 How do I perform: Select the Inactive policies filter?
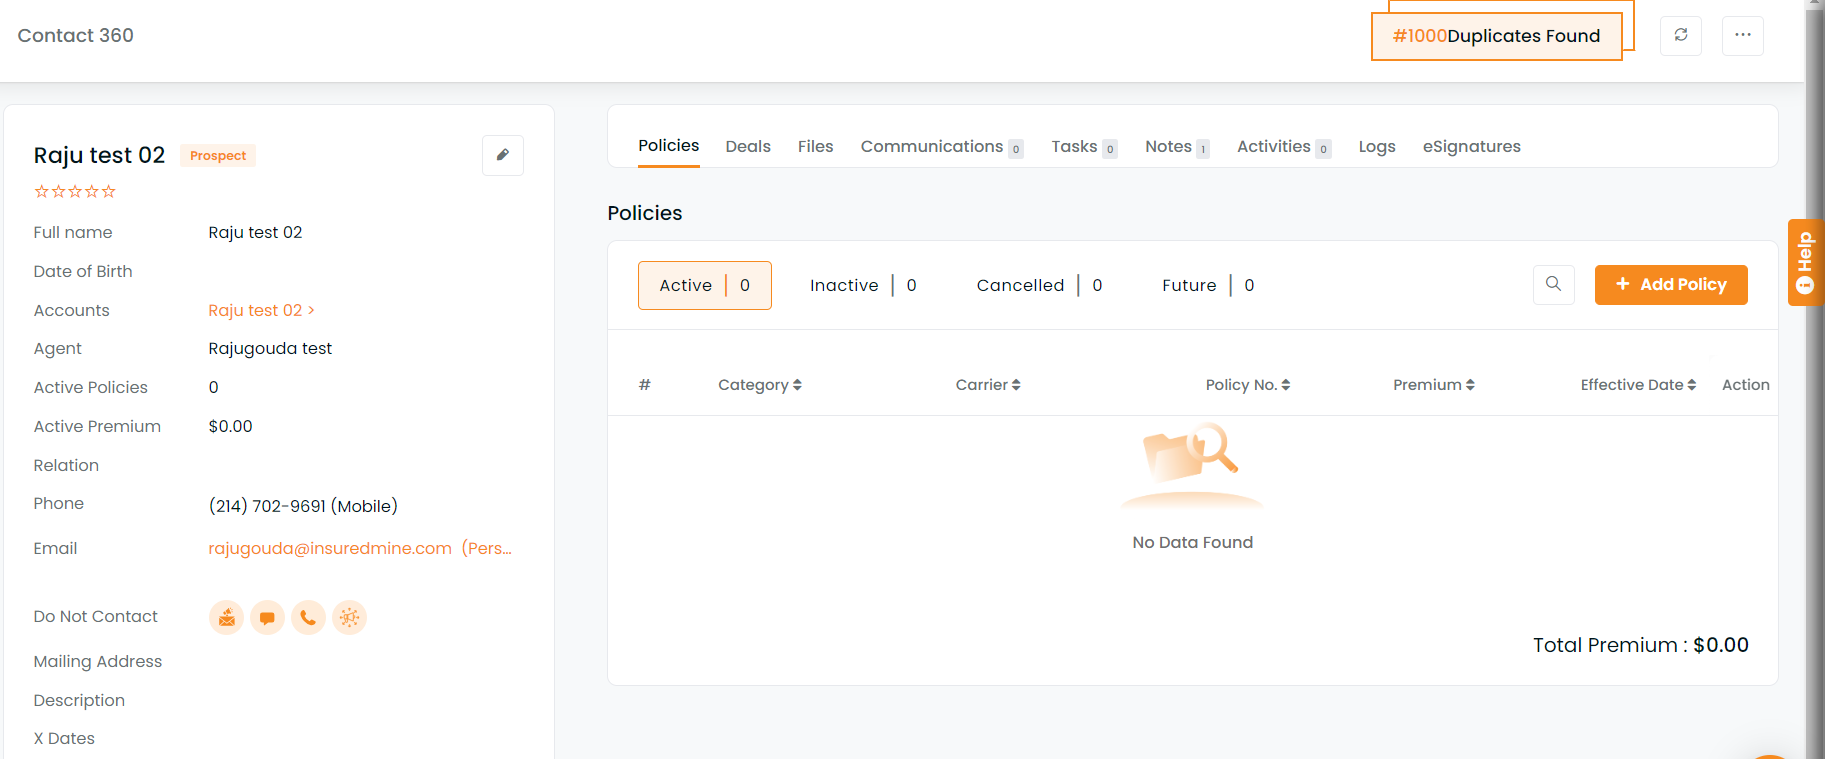[x=863, y=285]
